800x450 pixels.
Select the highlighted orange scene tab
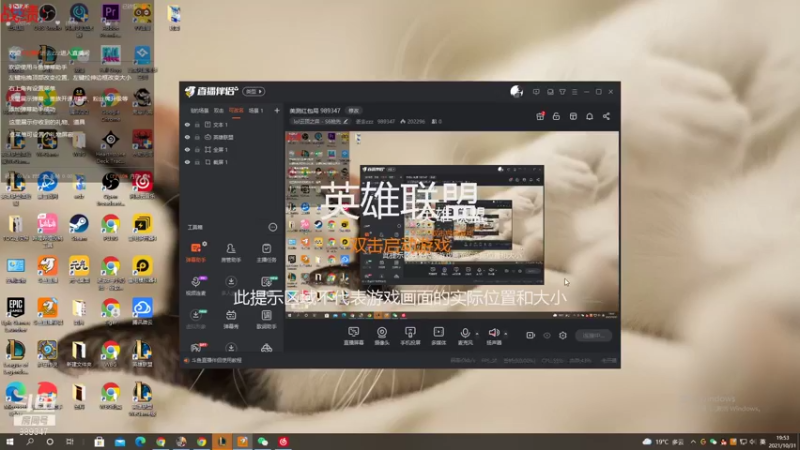tap(236, 110)
